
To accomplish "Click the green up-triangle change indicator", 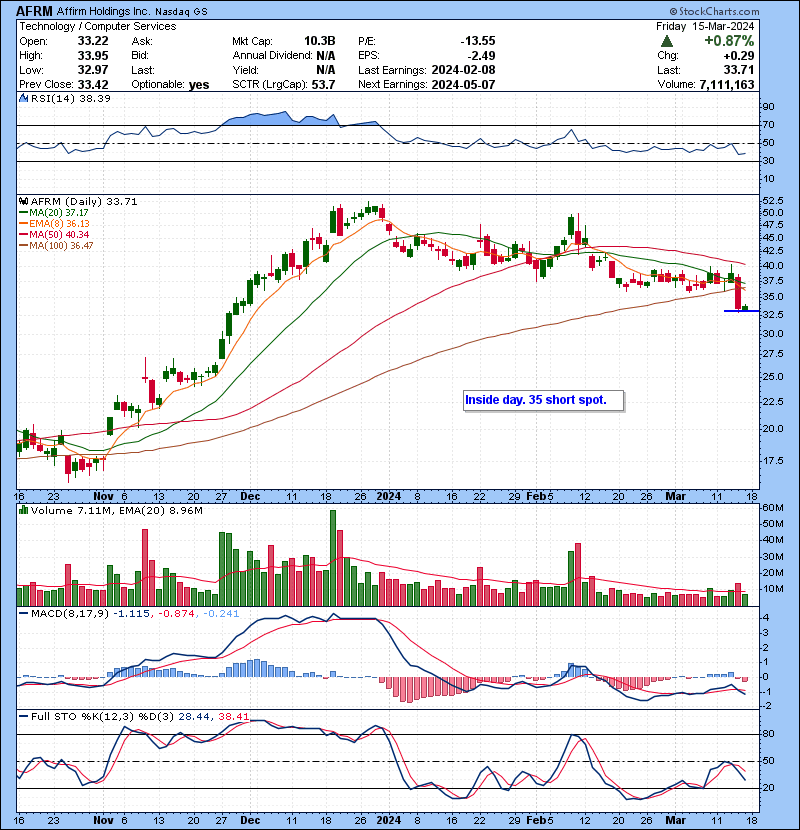I will tap(667, 41).
